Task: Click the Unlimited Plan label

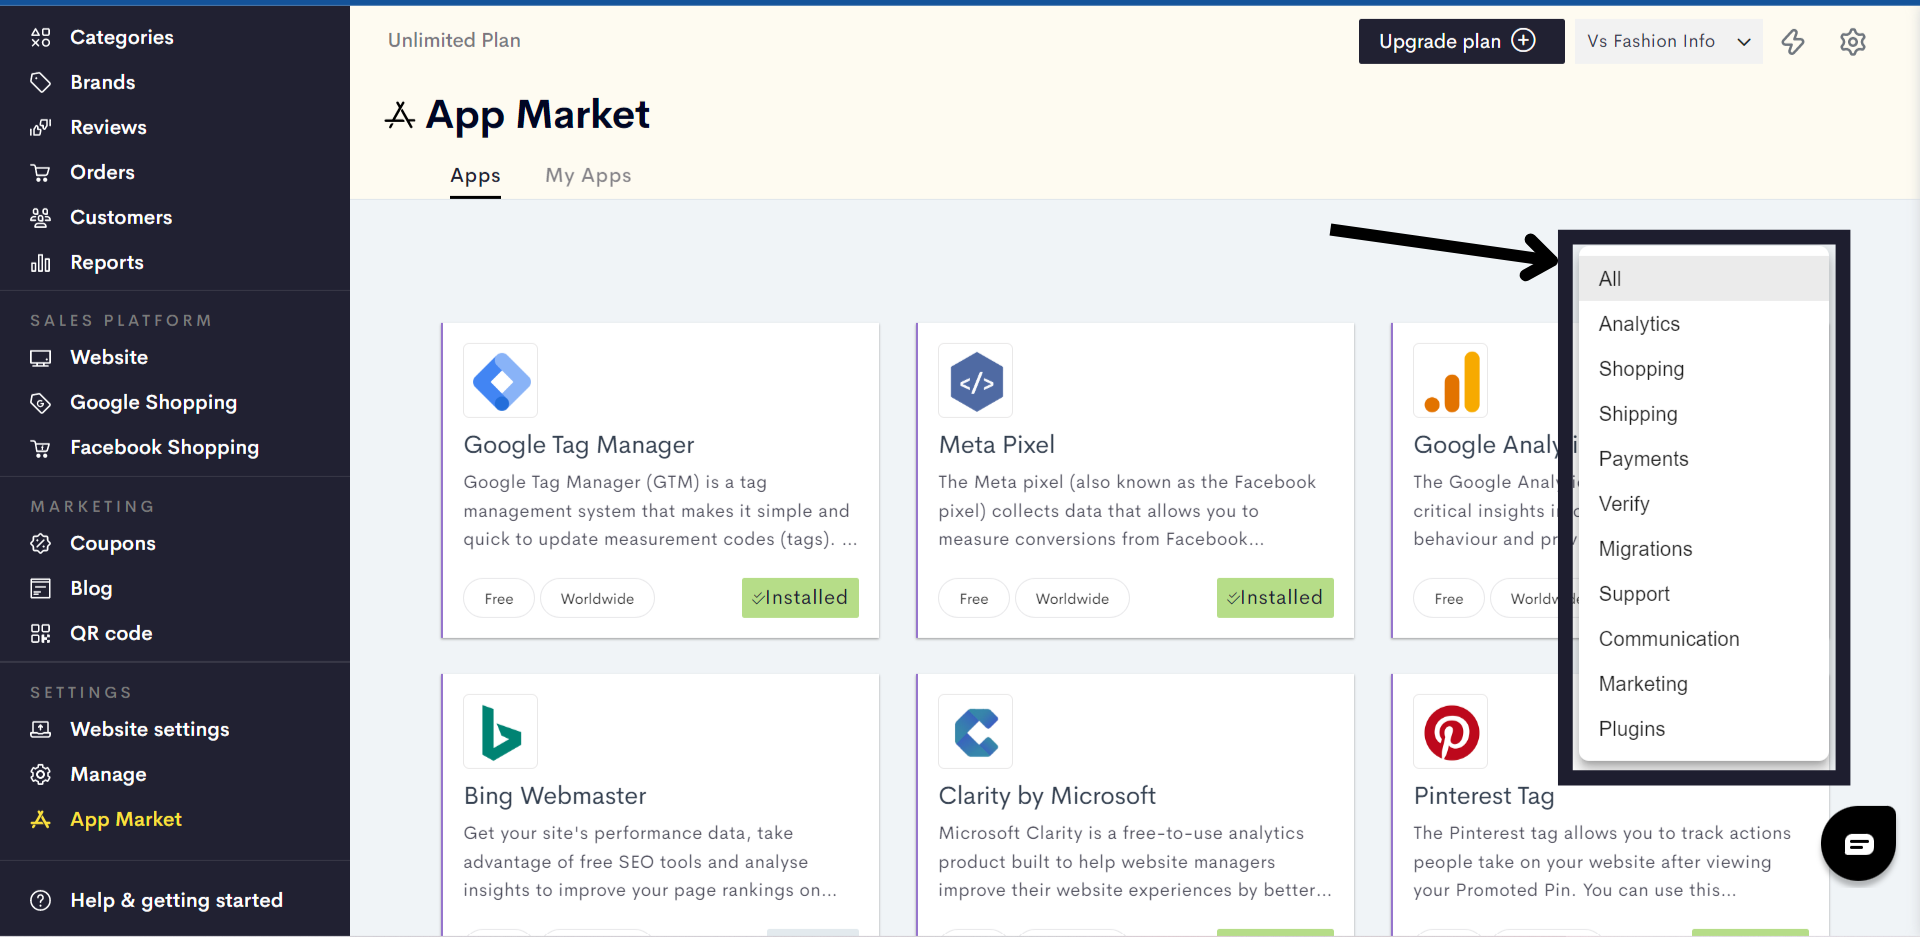Action: [454, 40]
